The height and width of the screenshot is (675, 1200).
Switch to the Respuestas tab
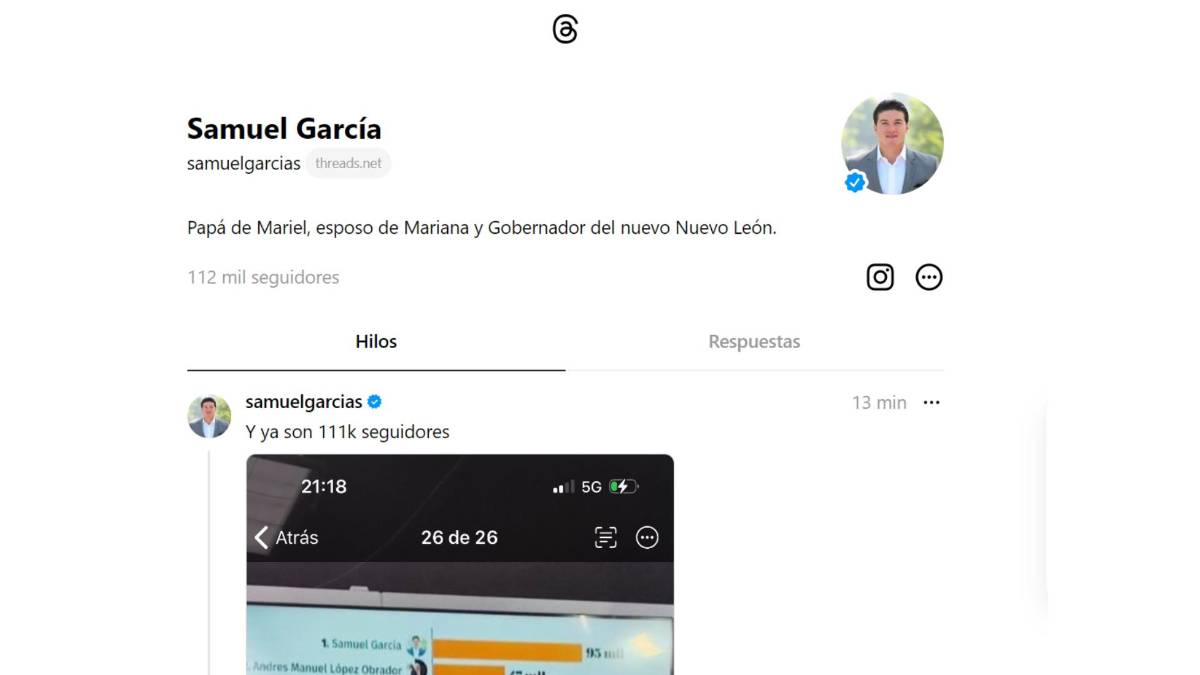click(x=754, y=341)
